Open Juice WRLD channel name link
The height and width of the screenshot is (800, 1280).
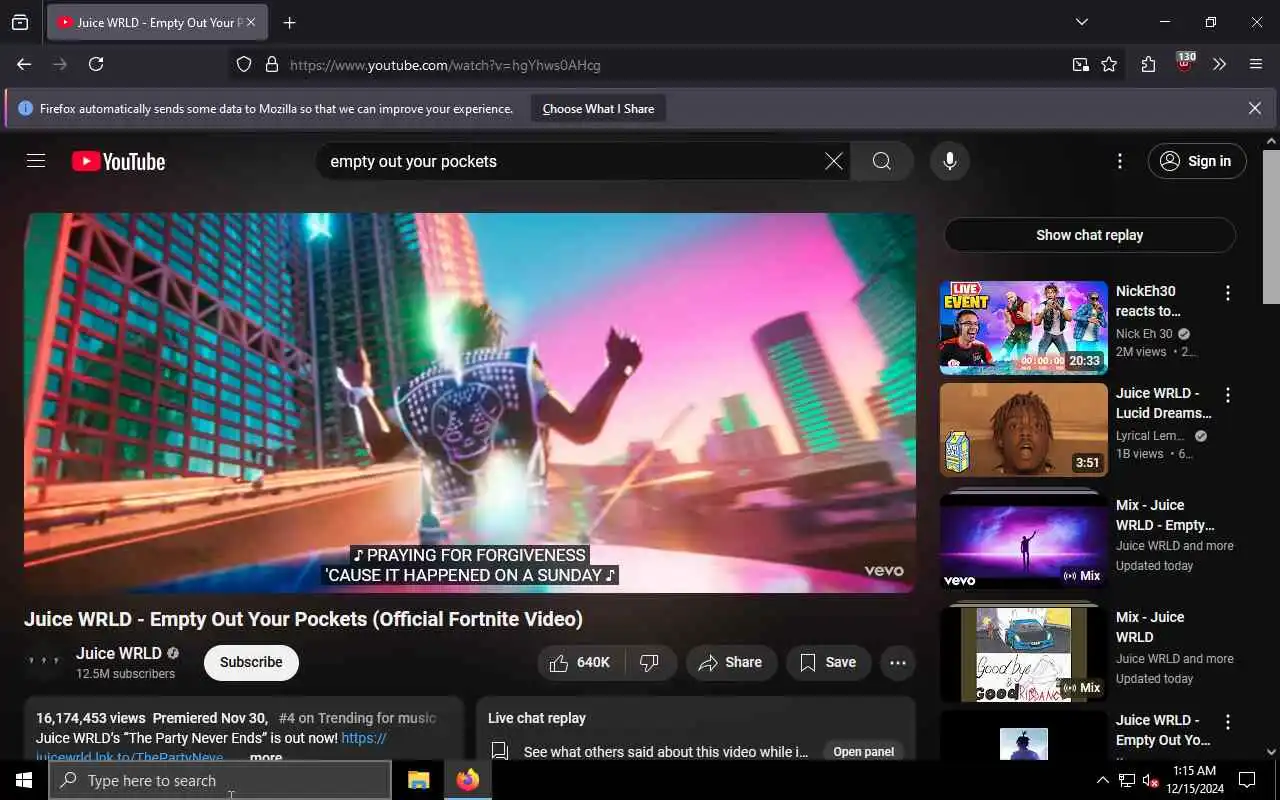click(x=118, y=653)
